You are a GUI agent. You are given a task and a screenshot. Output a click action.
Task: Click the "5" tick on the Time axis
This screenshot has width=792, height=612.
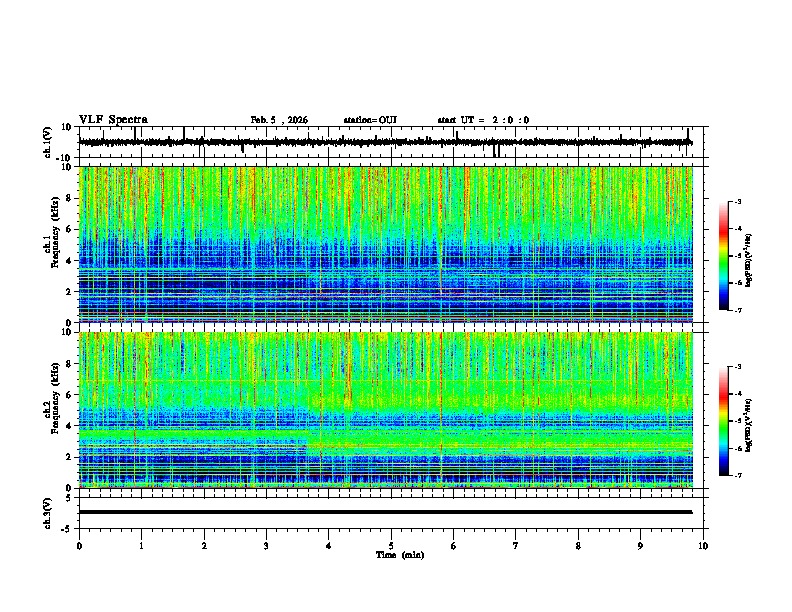391,546
